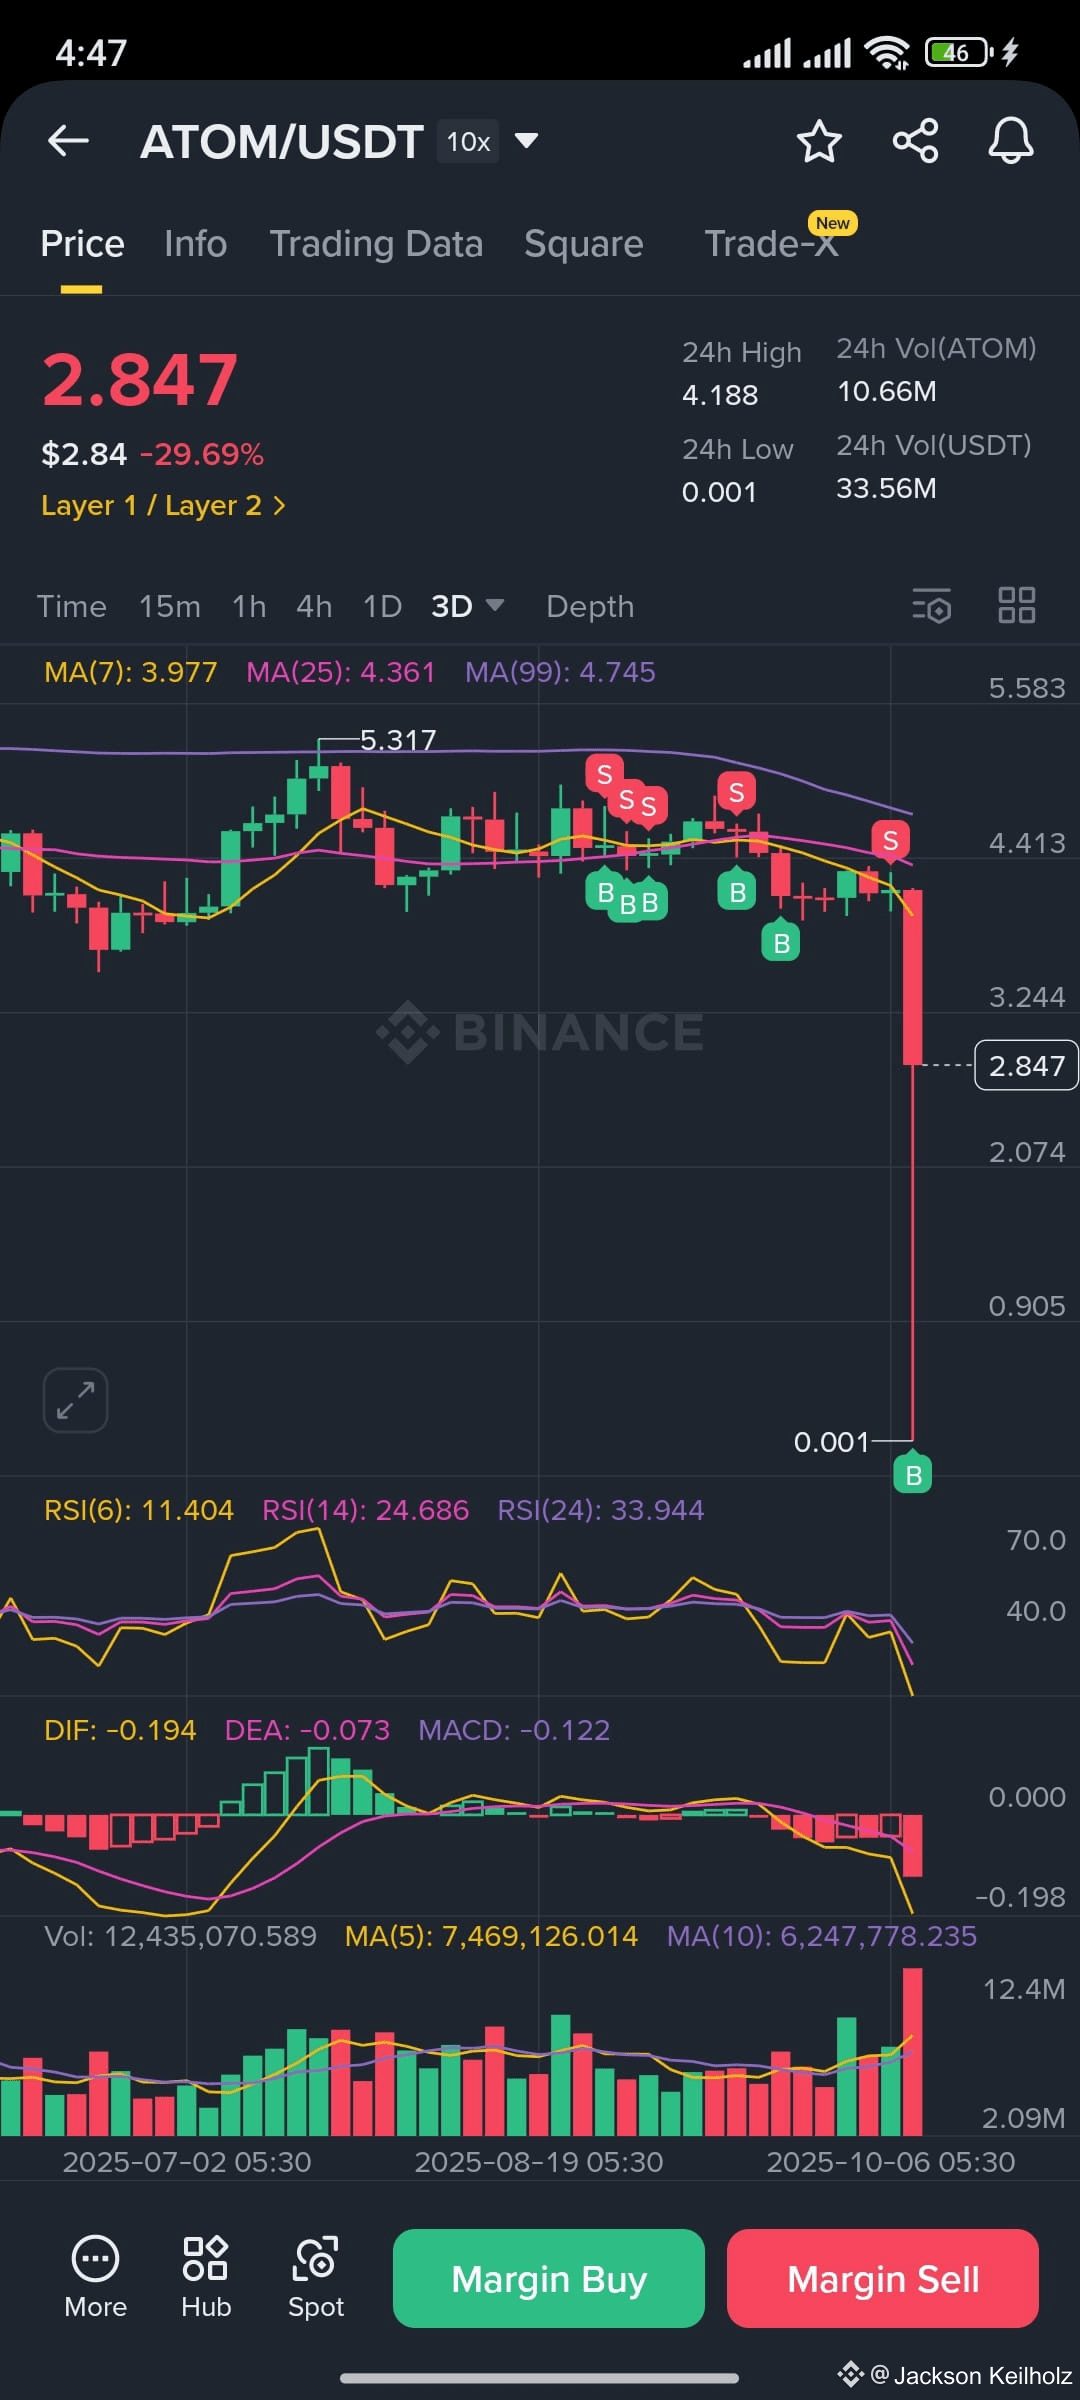Tap the Margin Sell button
1080x2400 pixels.
tap(883, 2278)
